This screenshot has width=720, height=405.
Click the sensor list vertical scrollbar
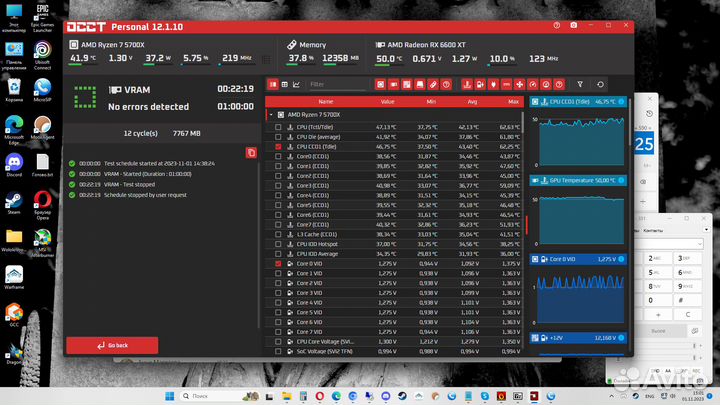click(523, 122)
